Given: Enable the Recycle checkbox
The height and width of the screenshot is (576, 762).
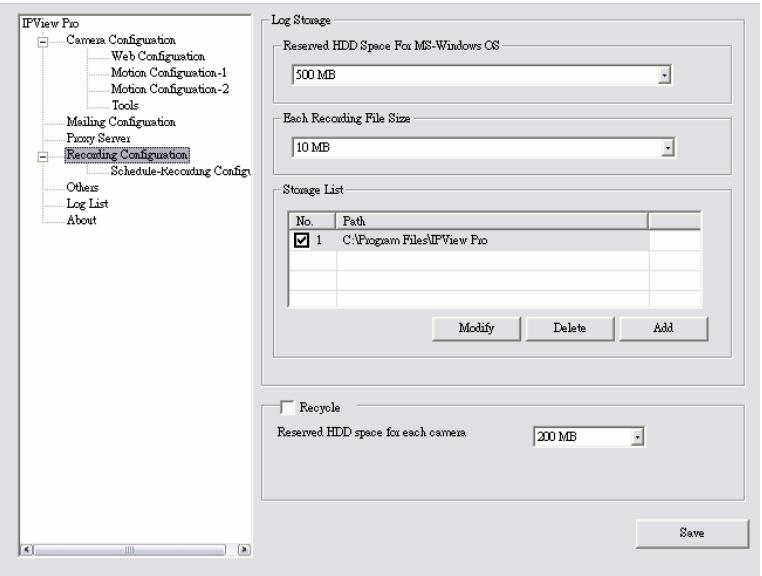Looking at the screenshot, I should pyautogui.click(x=287, y=407).
